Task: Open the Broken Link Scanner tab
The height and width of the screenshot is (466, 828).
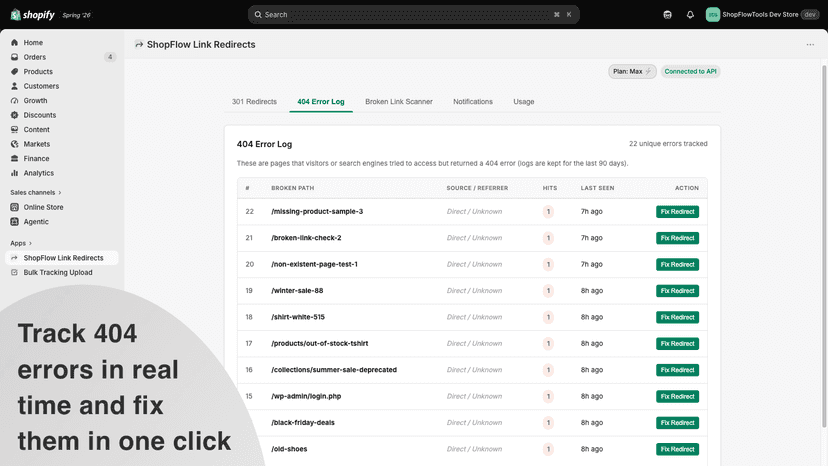Action: coord(399,101)
